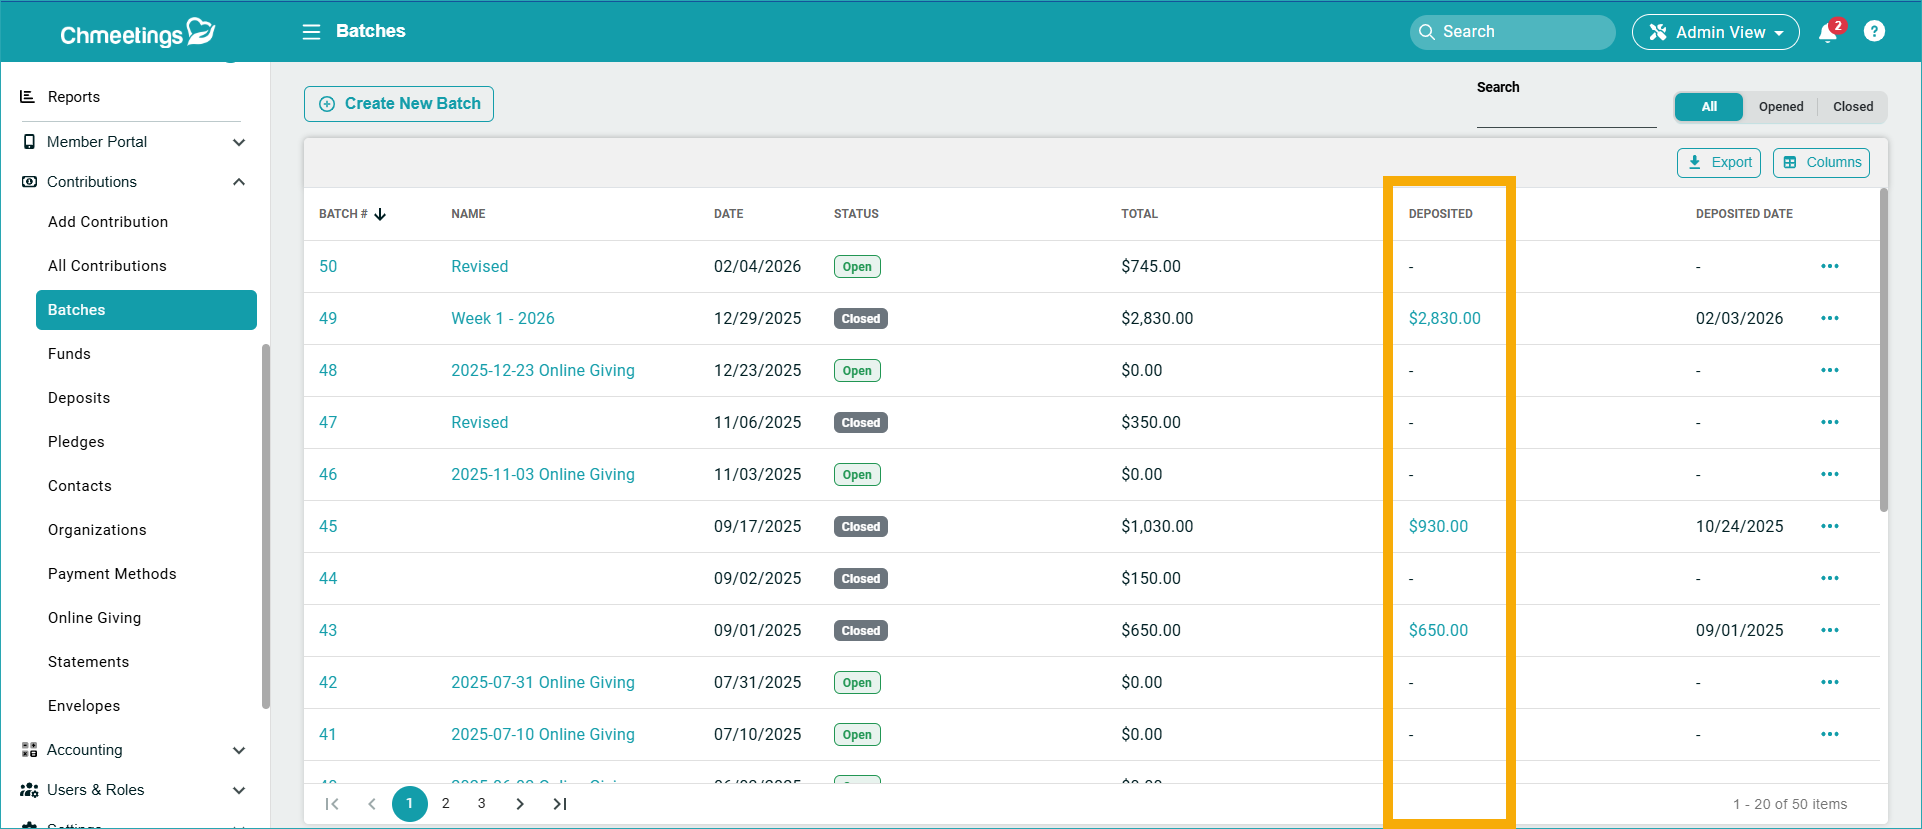The height and width of the screenshot is (829, 1922).
Task: Open the Columns chooser
Action: point(1821,162)
